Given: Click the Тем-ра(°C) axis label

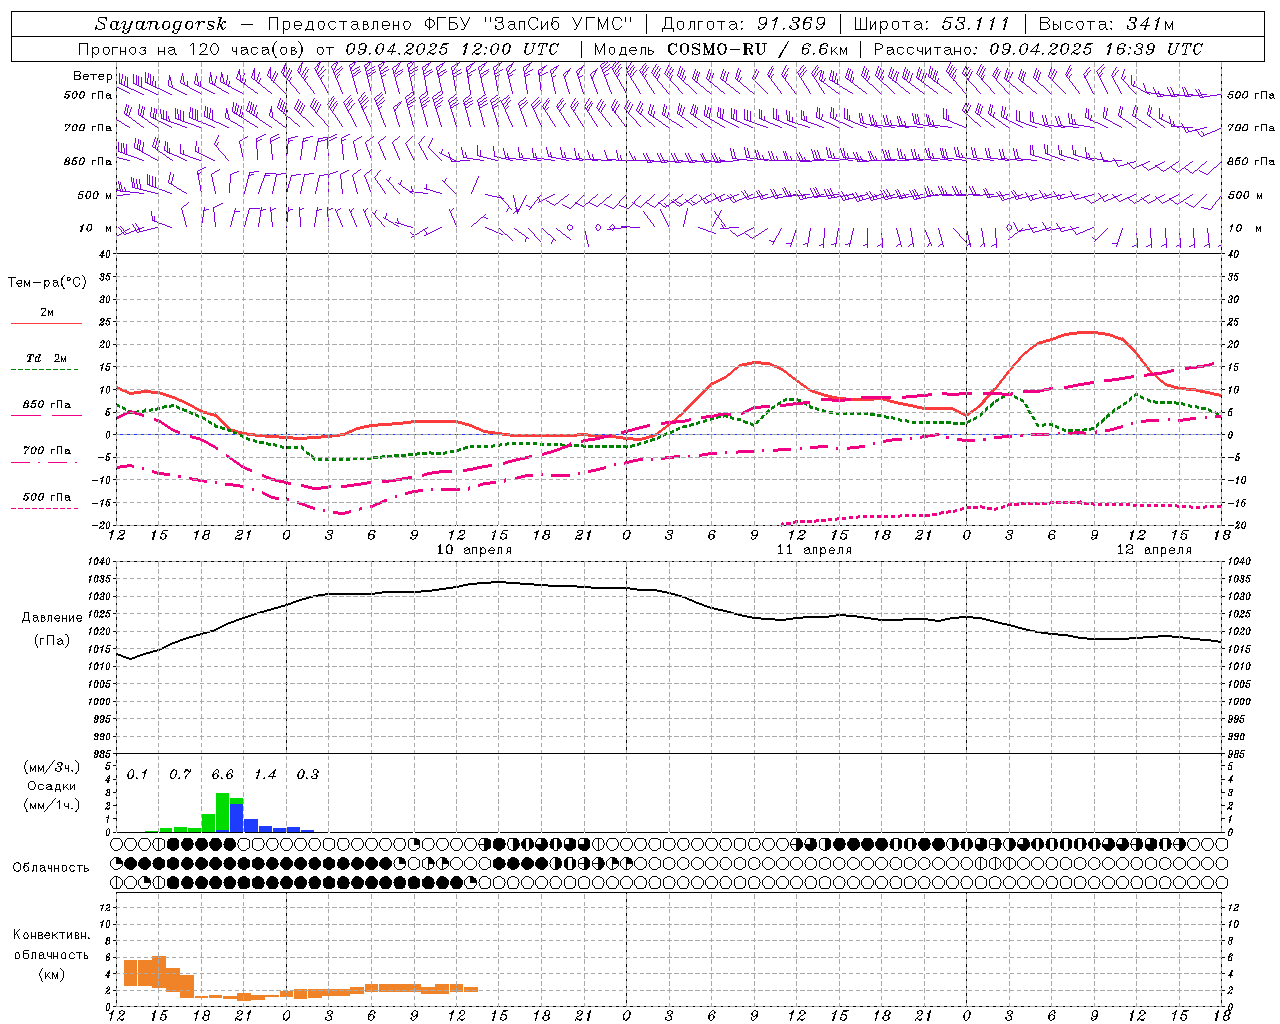Looking at the screenshot, I should click(x=47, y=283).
